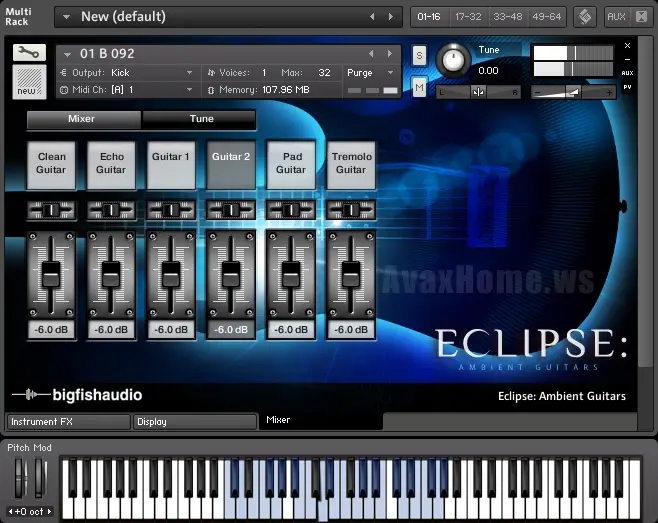Solo the instrument with S button
The width and height of the screenshot is (658, 523).
(x=419, y=55)
